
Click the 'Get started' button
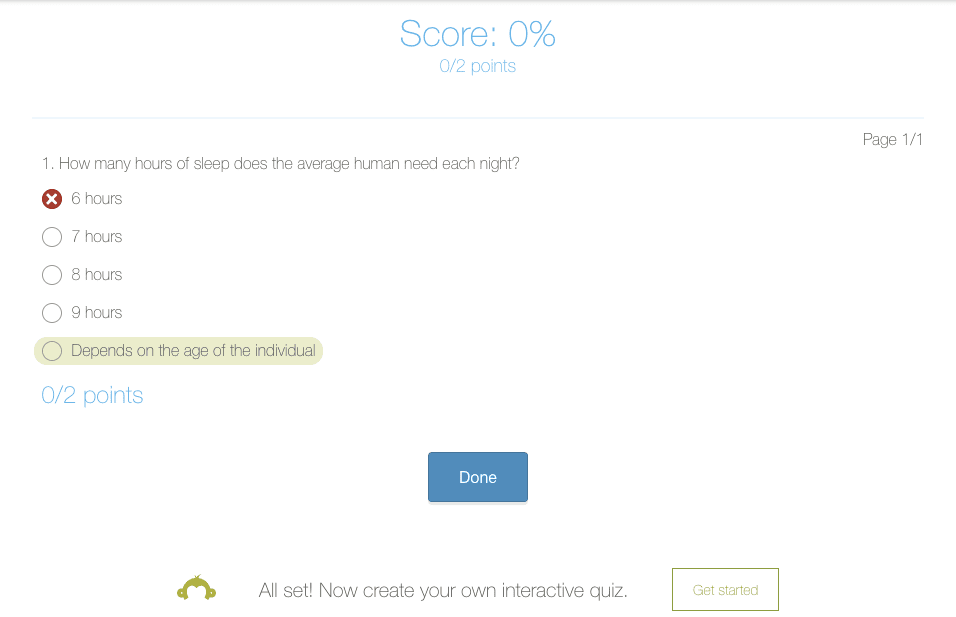tap(724, 589)
